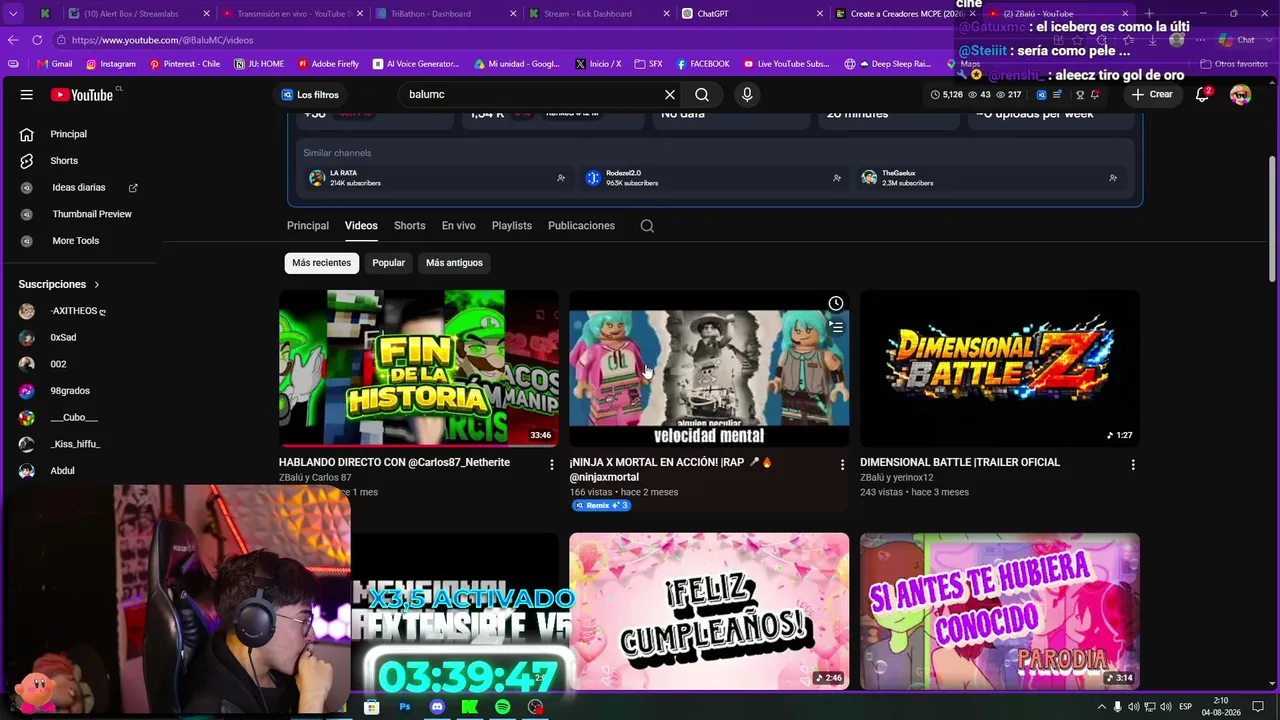
Task: Open Spotify from the taskbar
Action: pyautogui.click(x=502, y=707)
